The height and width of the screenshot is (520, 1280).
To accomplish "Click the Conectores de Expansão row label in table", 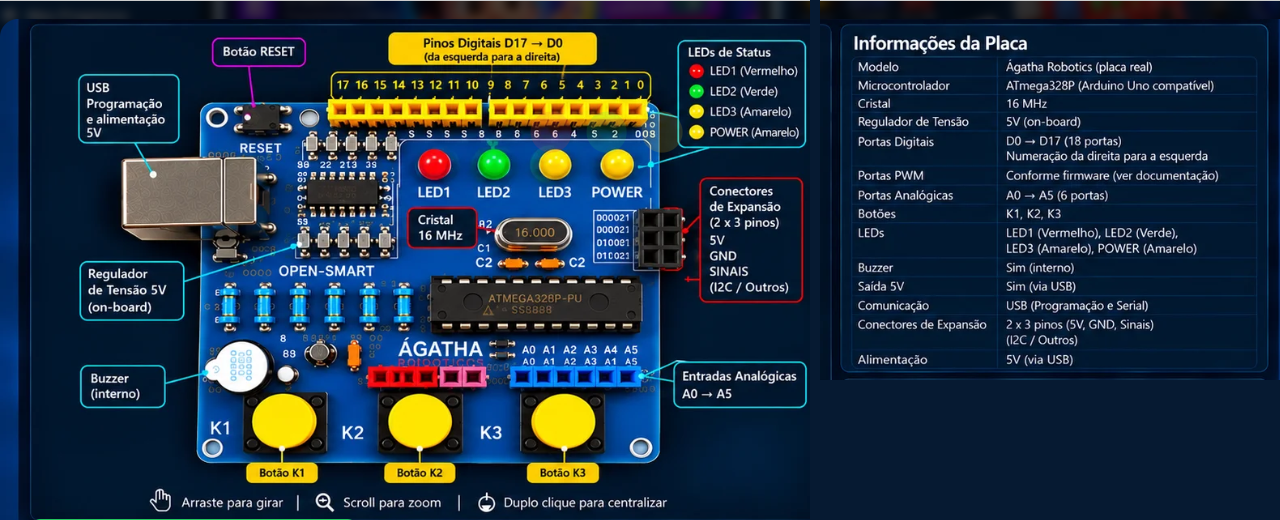I will click(922, 325).
